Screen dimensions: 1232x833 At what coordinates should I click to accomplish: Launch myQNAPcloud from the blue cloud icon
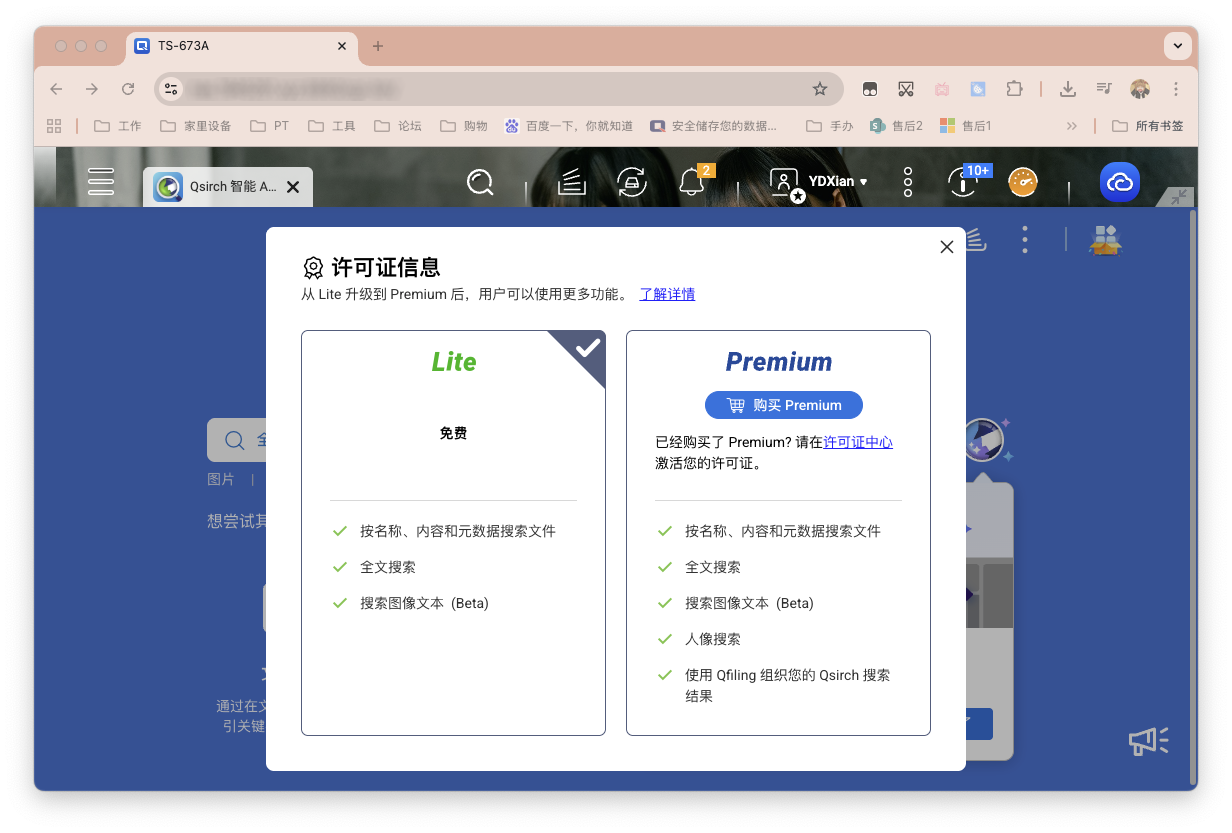coord(1119,182)
